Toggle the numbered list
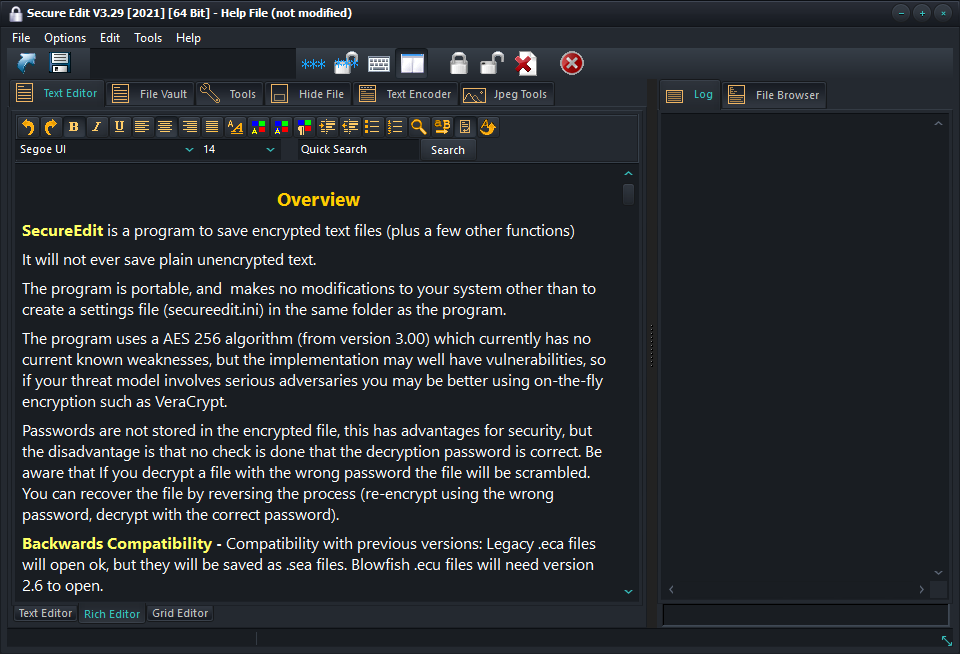 396,127
